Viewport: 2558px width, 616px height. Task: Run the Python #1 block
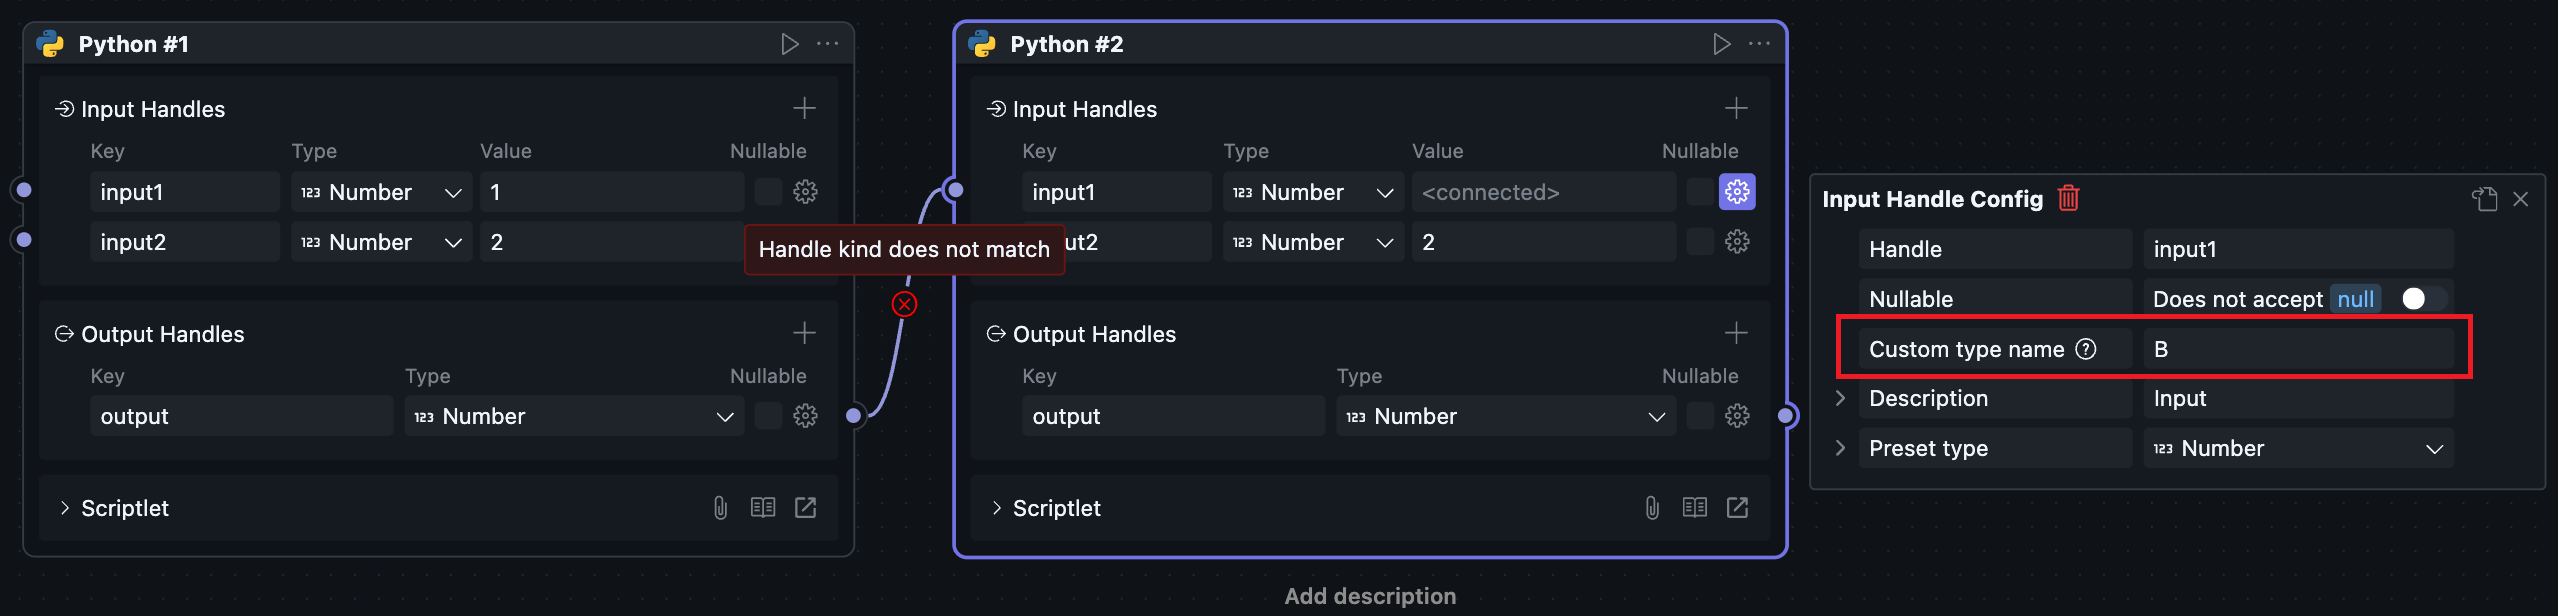tap(789, 44)
